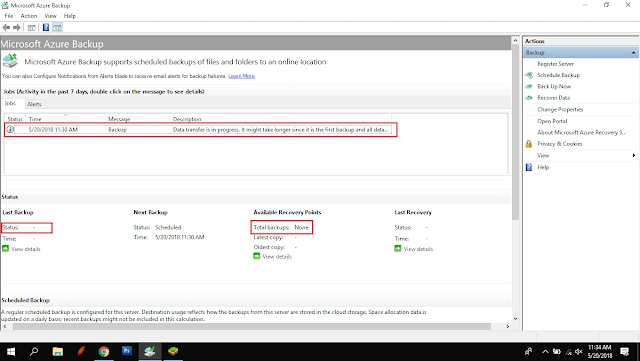Open the View menu in menu bar

tap(51, 16)
